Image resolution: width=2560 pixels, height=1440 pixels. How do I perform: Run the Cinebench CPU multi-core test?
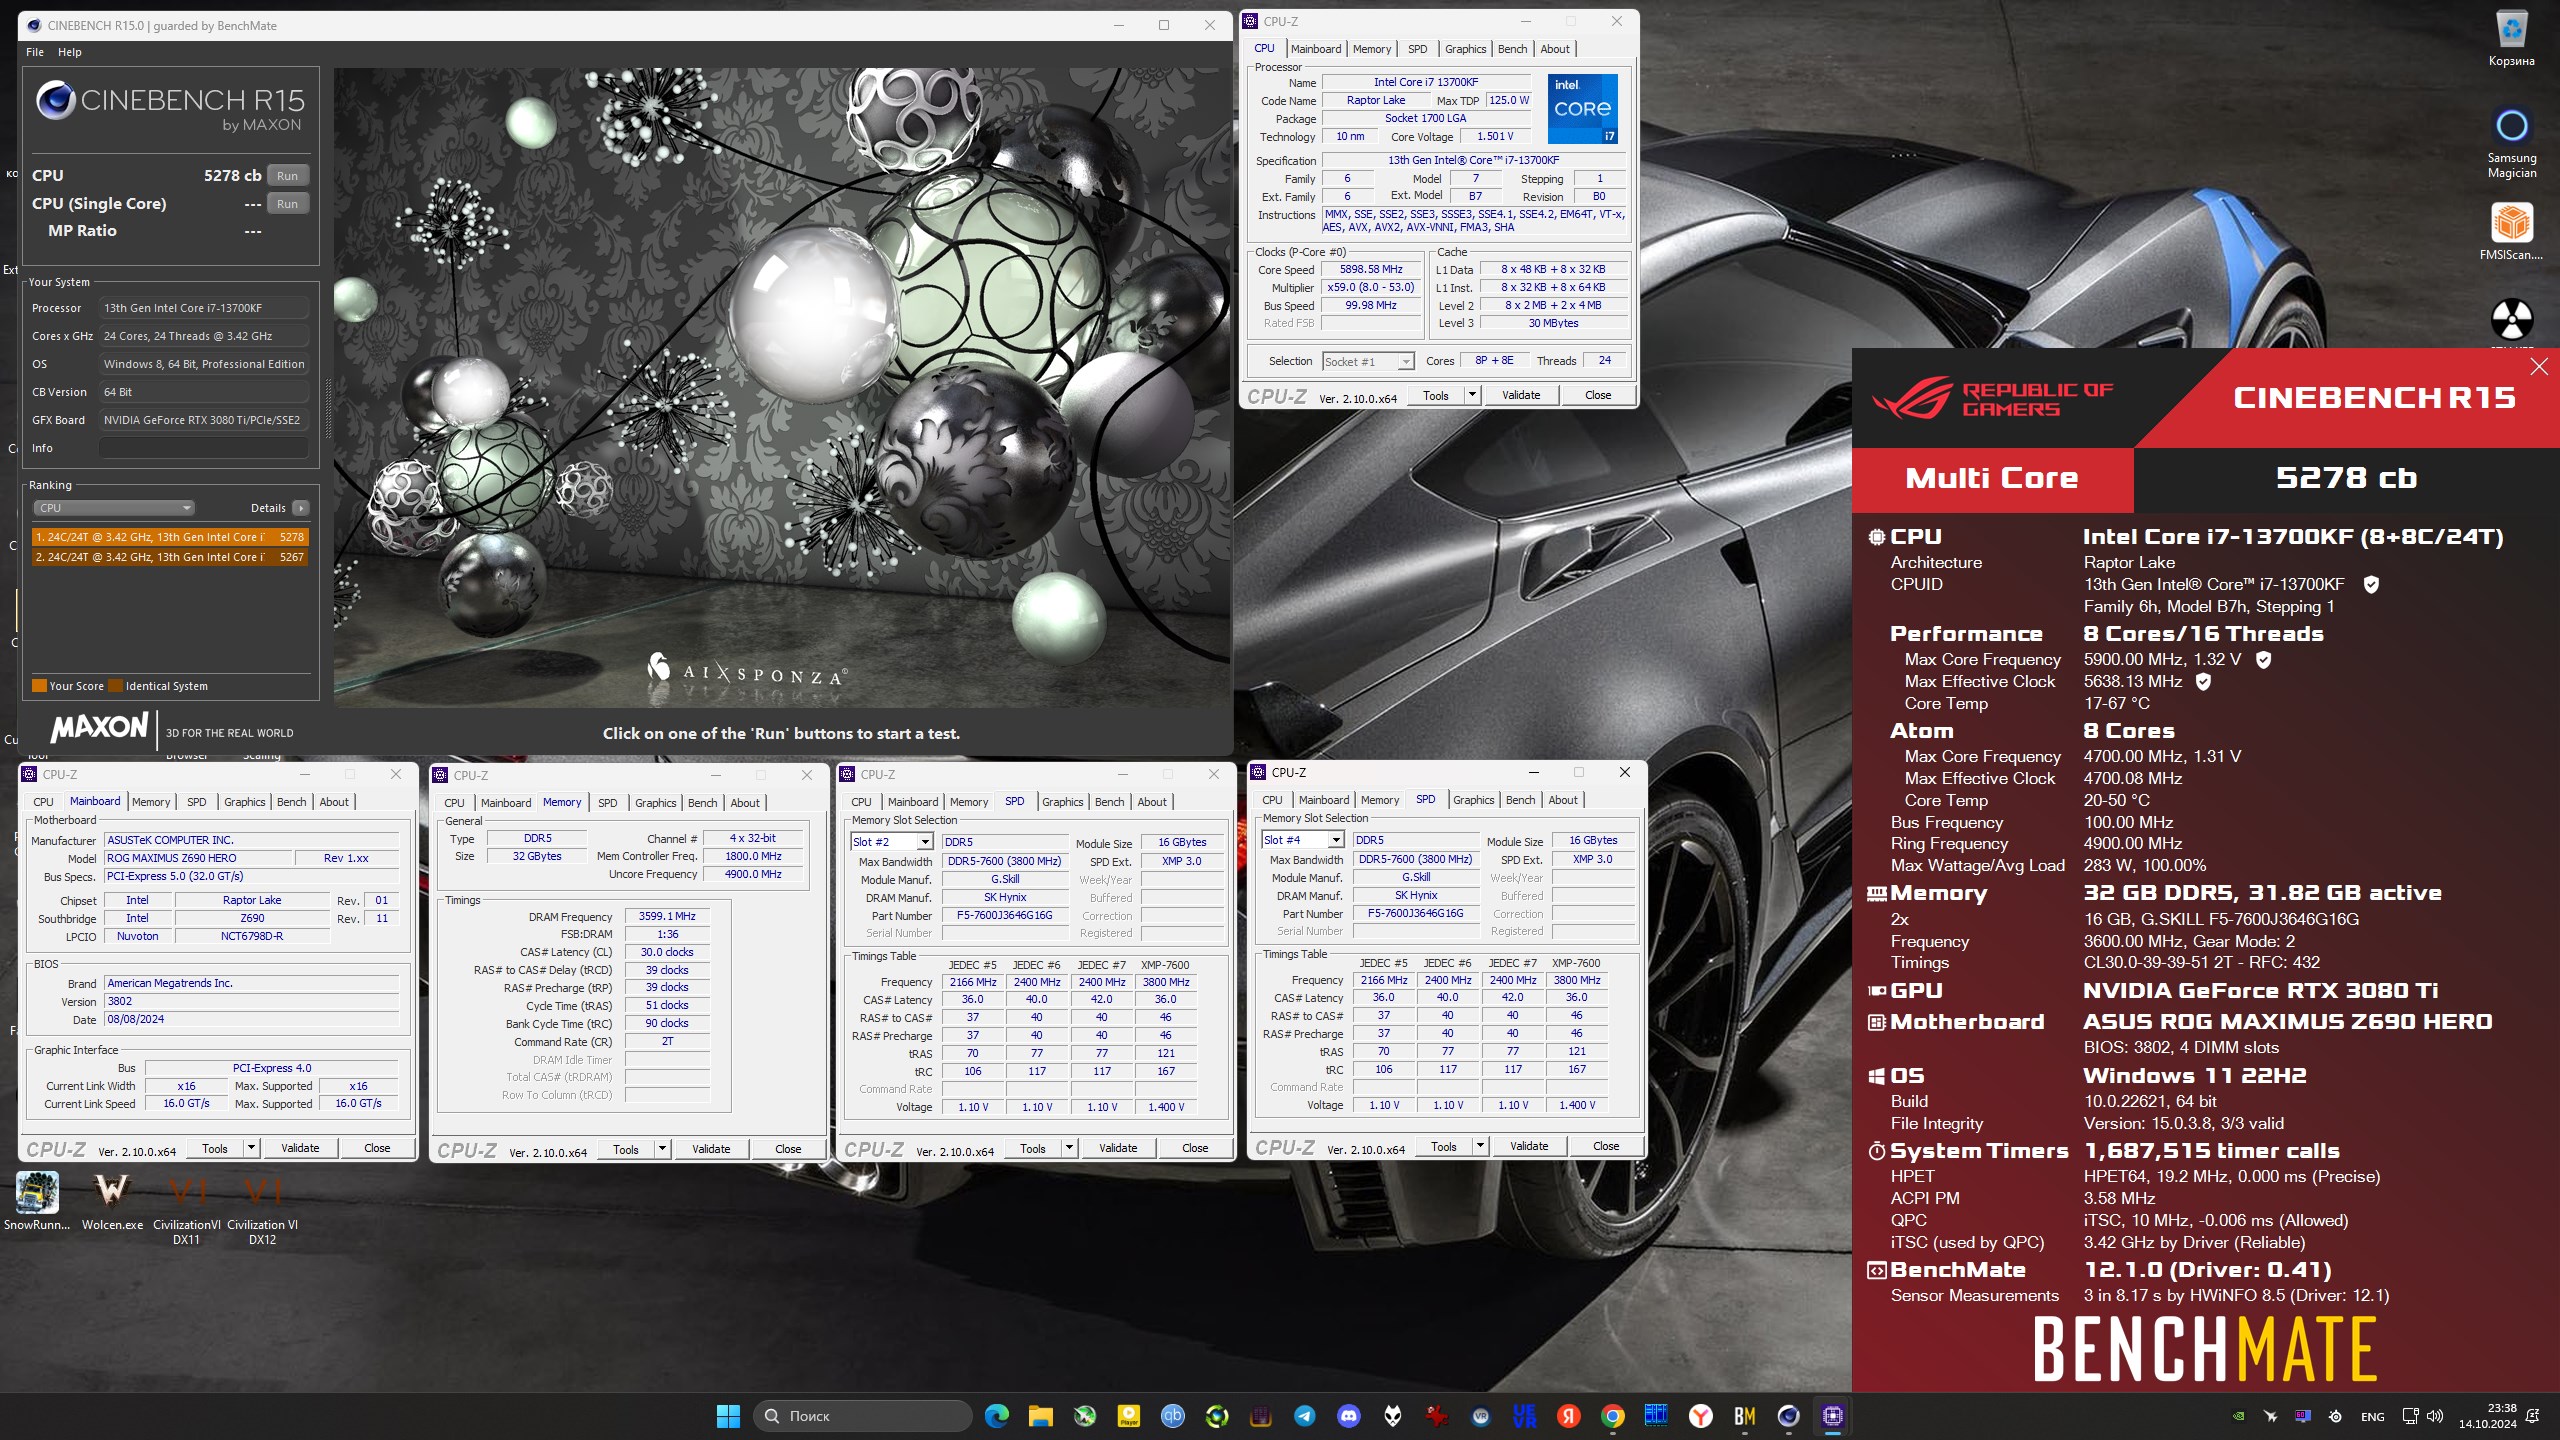(x=287, y=176)
